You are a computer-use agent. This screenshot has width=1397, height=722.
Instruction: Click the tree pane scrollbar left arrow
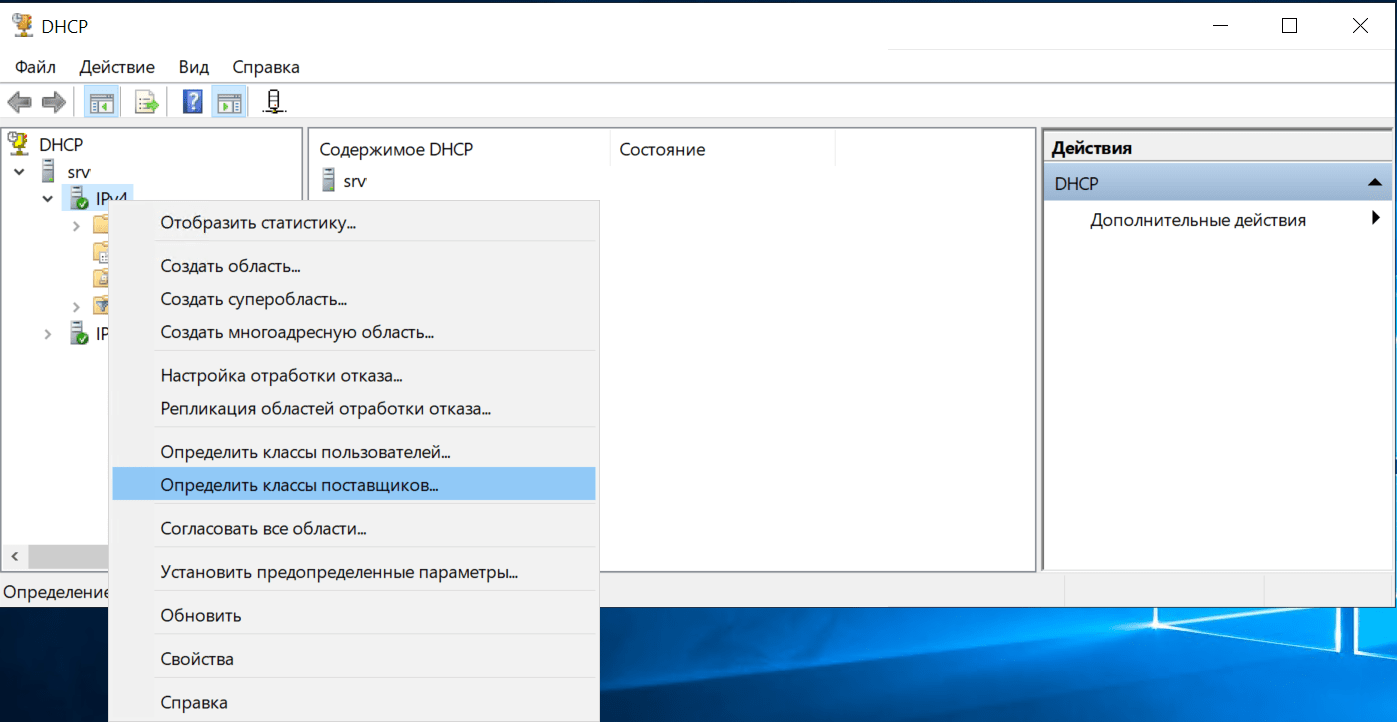click(14, 556)
